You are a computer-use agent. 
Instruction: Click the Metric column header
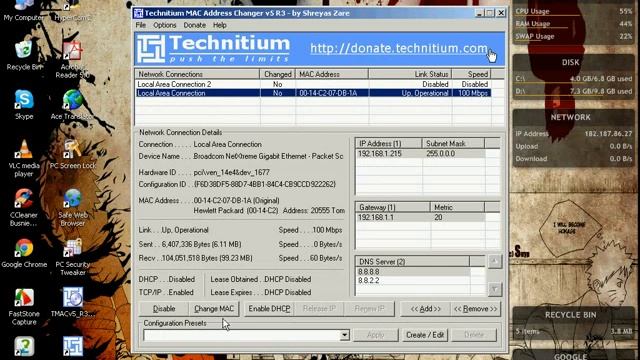click(457, 207)
